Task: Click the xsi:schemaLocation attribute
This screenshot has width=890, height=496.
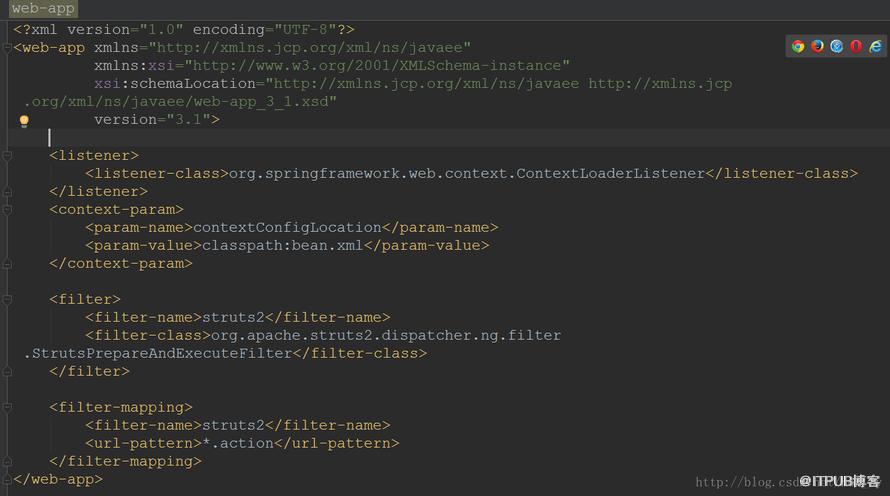Action: click(x=175, y=83)
